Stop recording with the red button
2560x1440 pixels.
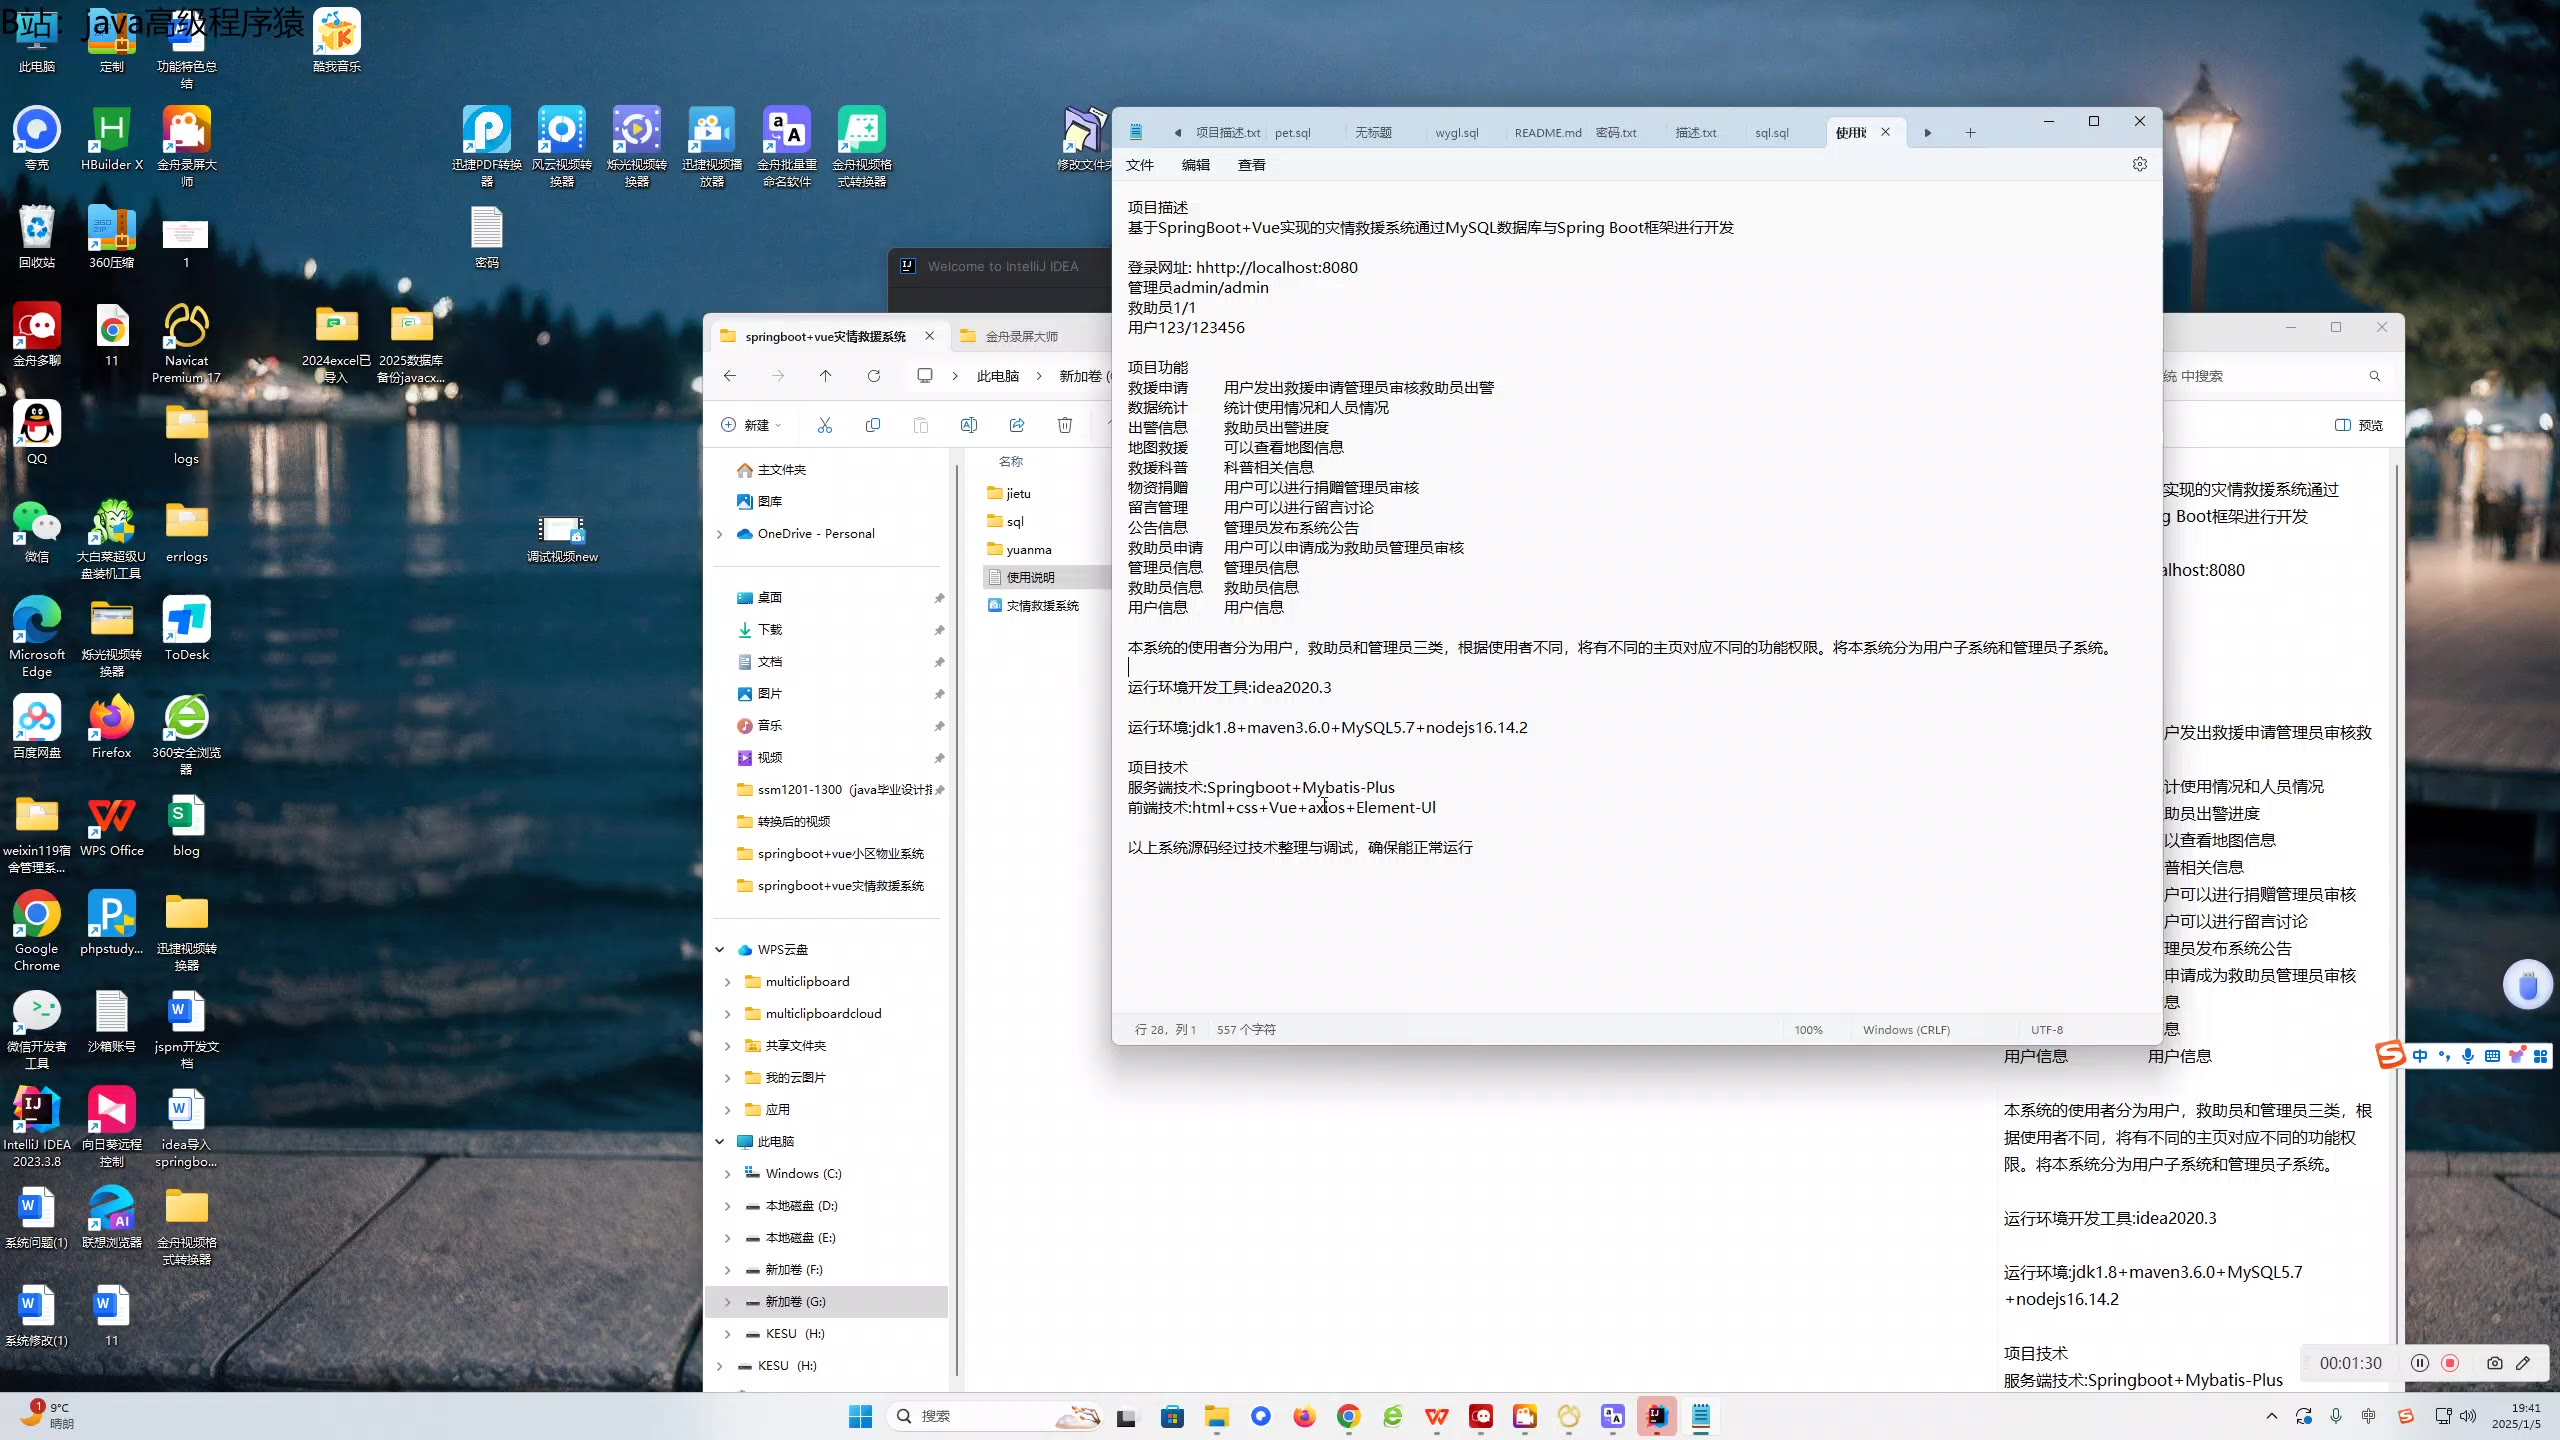click(2450, 1363)
